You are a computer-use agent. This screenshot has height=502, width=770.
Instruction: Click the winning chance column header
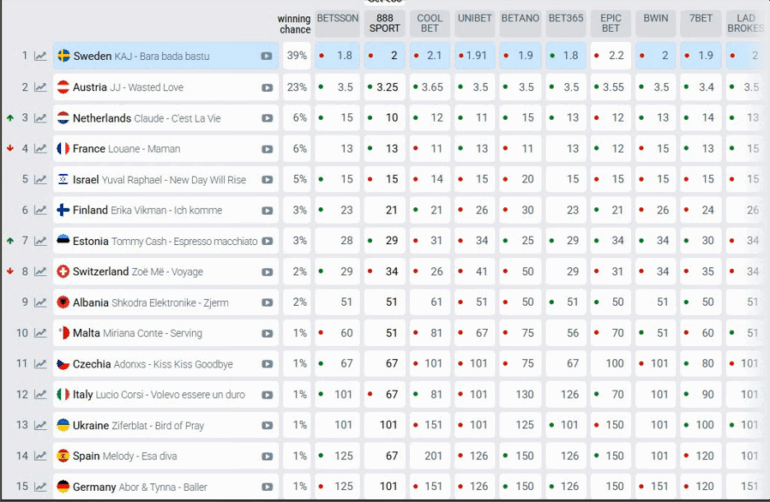[294, 24]
